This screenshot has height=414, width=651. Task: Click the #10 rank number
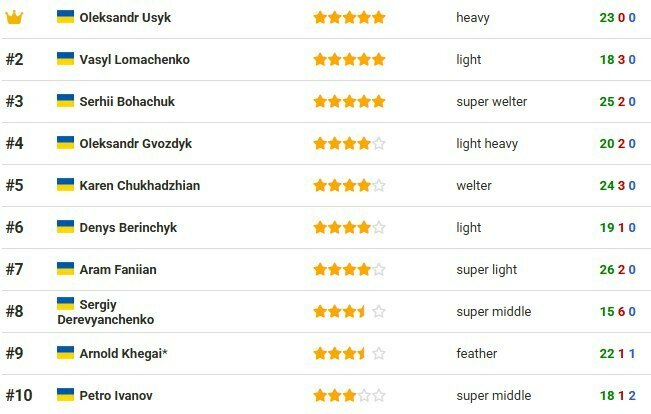click(x=19, y=395)
